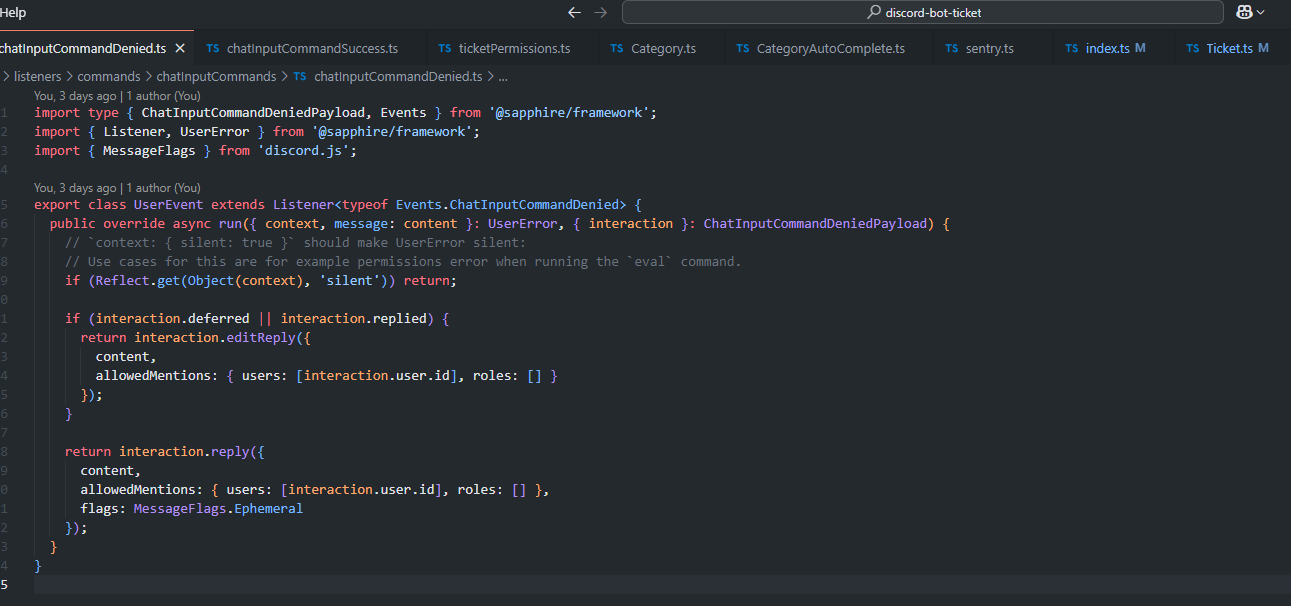1291x606 pixels.
Task: Open the author CodeLens above the imports
Action: click(x=117, y=96)
